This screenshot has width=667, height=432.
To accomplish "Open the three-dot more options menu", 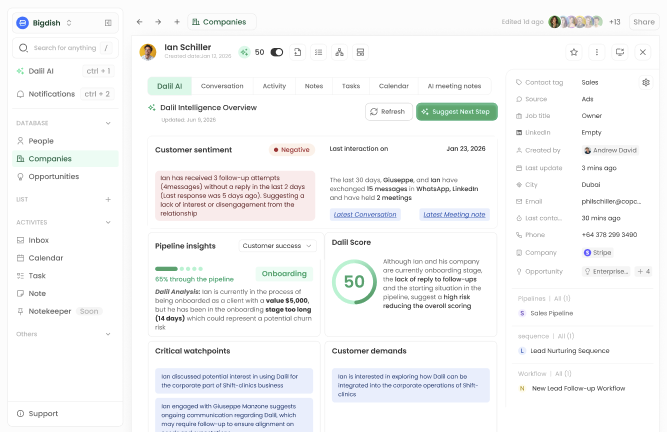I will click(x=597, y=52).
